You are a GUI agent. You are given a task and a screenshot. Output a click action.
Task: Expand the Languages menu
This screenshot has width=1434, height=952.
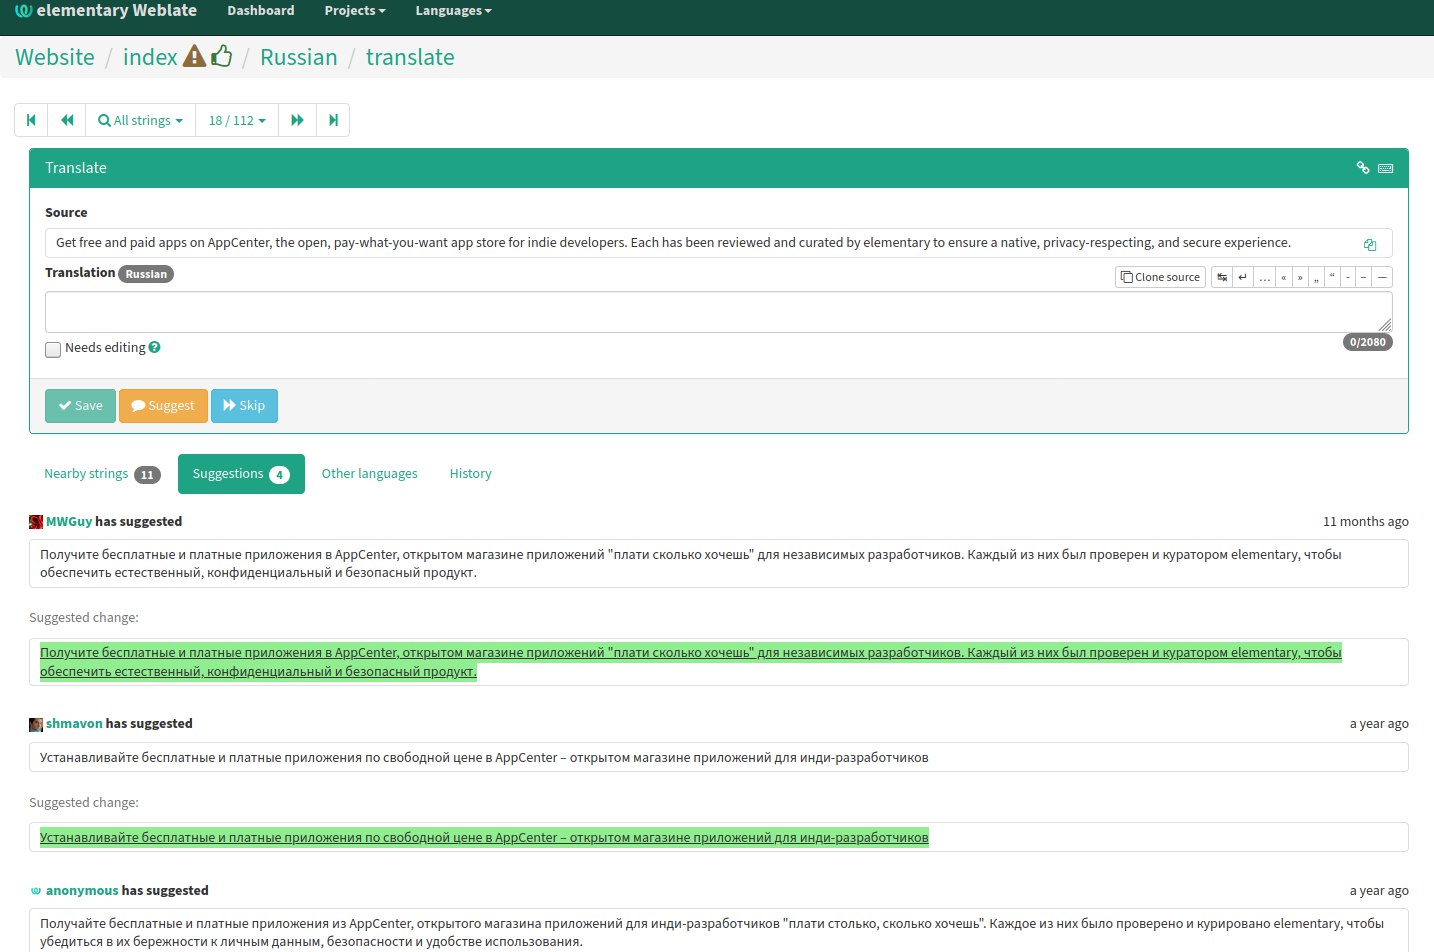point(453,11)
